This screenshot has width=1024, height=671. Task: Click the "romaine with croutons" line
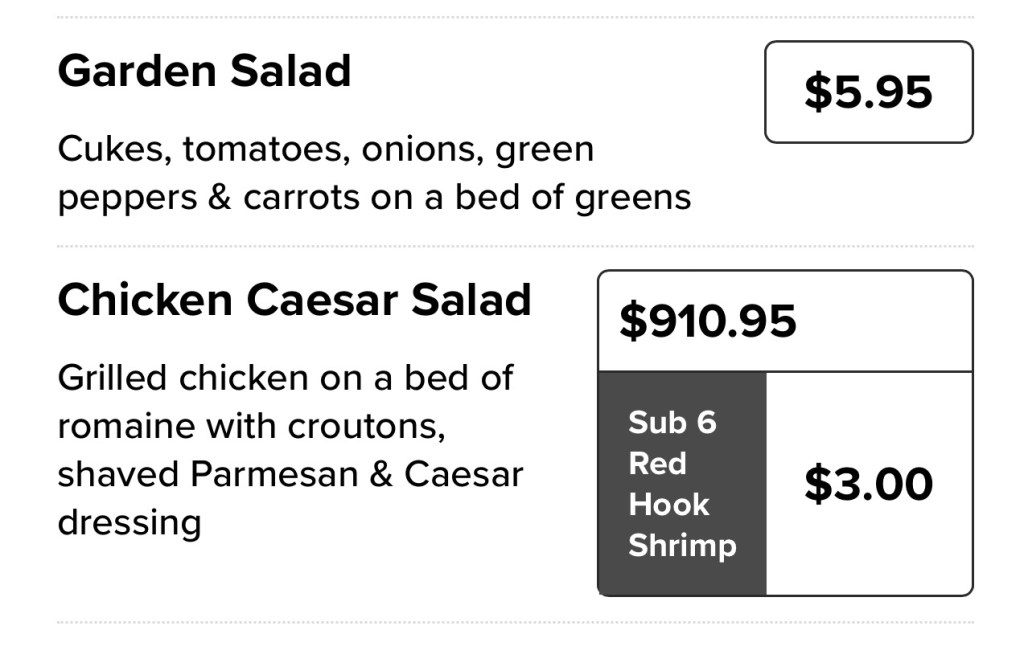pyautogui.click(x=250, y=426)
